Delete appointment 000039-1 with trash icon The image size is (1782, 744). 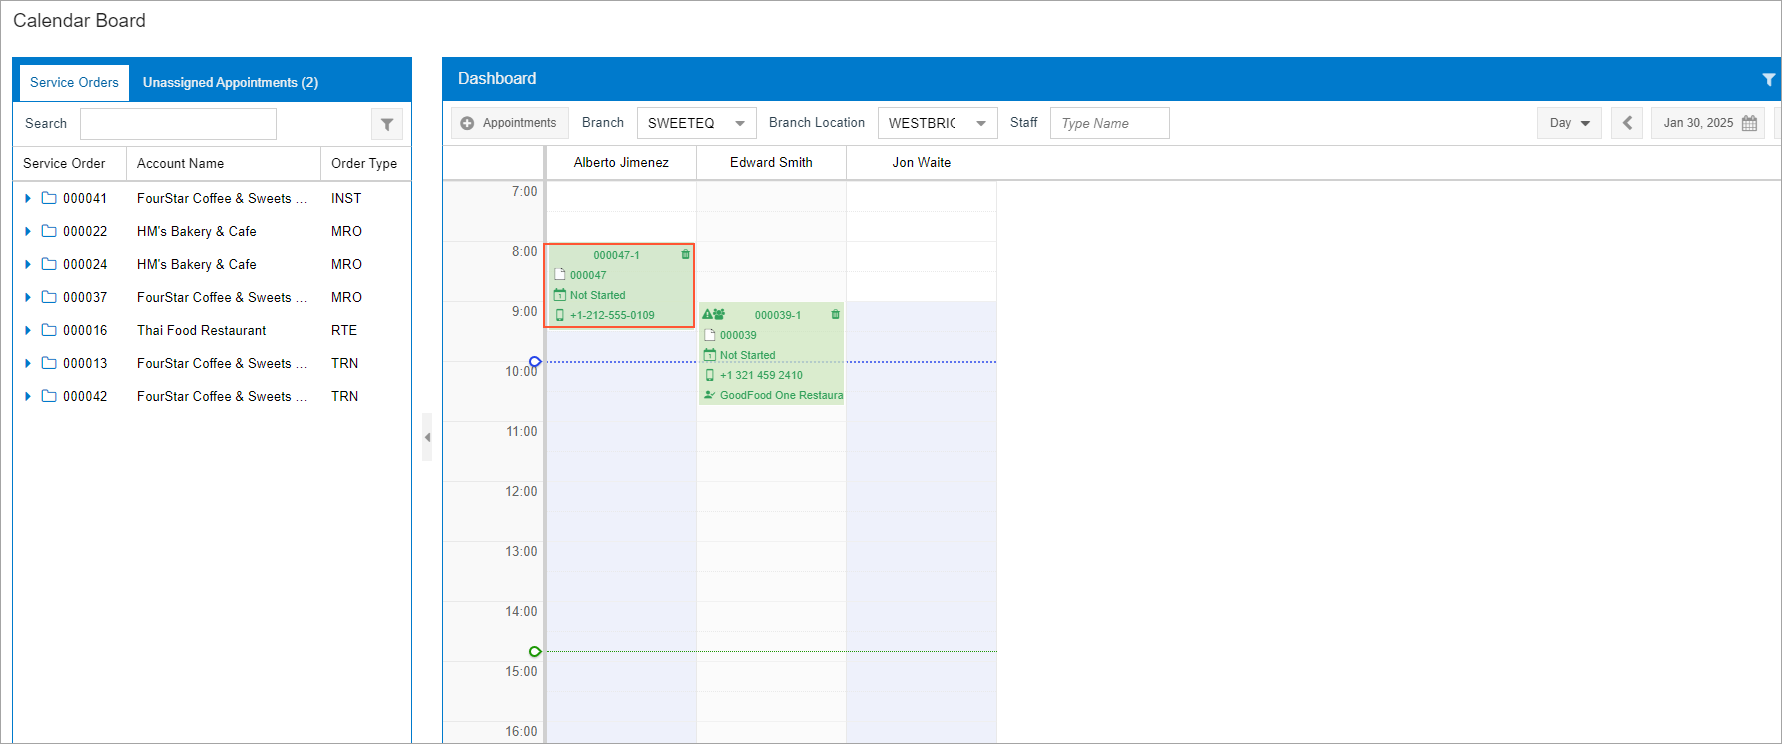pyautogui.click(x=835, y=315)
